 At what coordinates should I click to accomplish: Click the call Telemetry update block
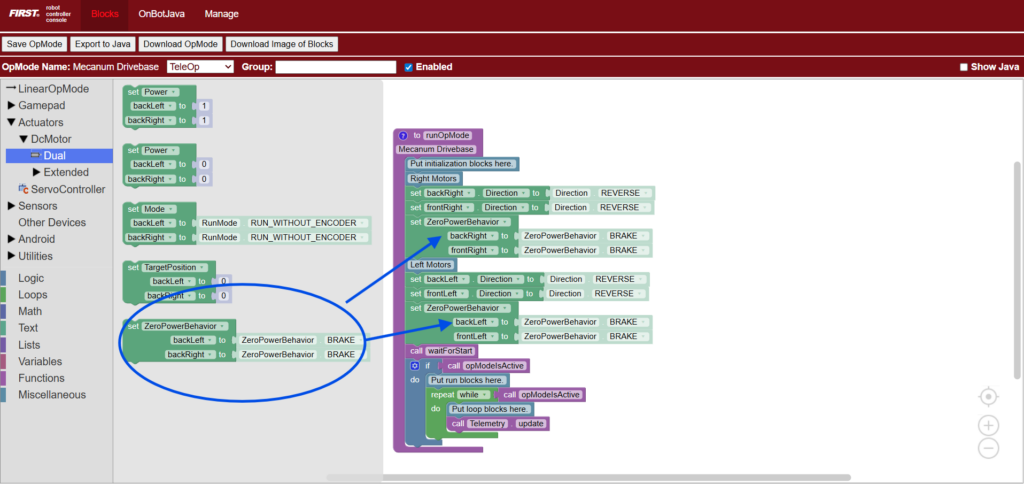[x=500, y=424]
